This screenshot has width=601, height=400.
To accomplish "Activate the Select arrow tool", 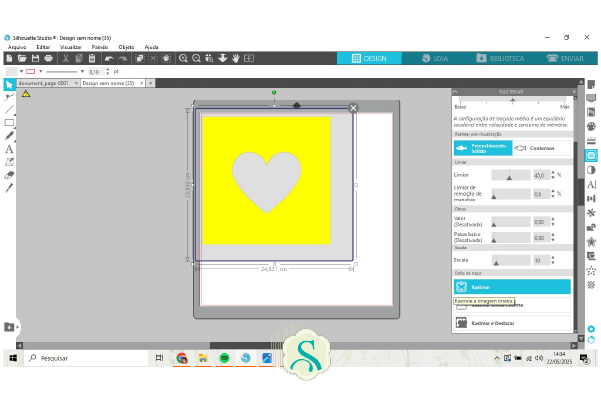I will point(9,85).
